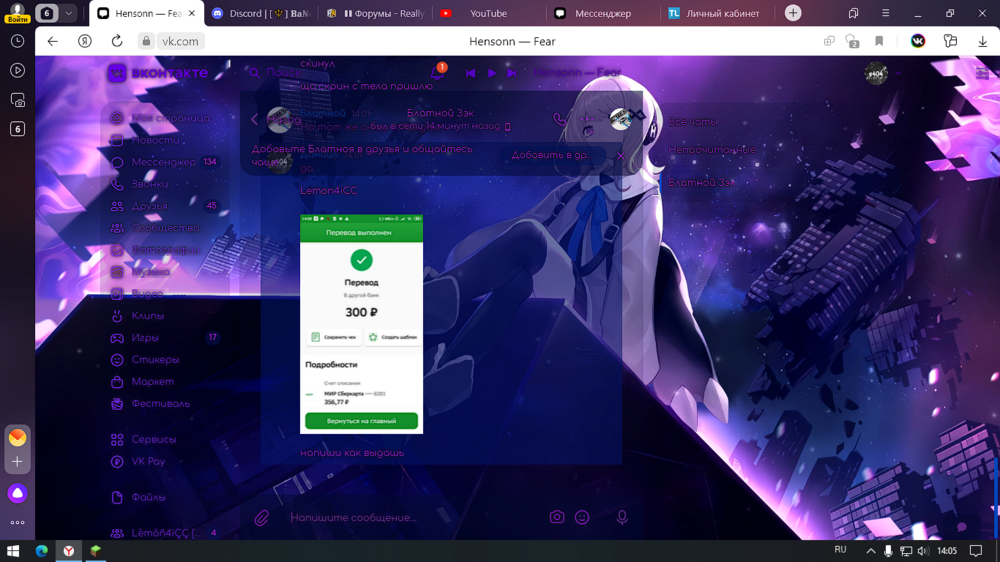The height and width of the screenshot is (562, 1000).
Task: Click Назад to leave the chat
Action: (276, 119)
